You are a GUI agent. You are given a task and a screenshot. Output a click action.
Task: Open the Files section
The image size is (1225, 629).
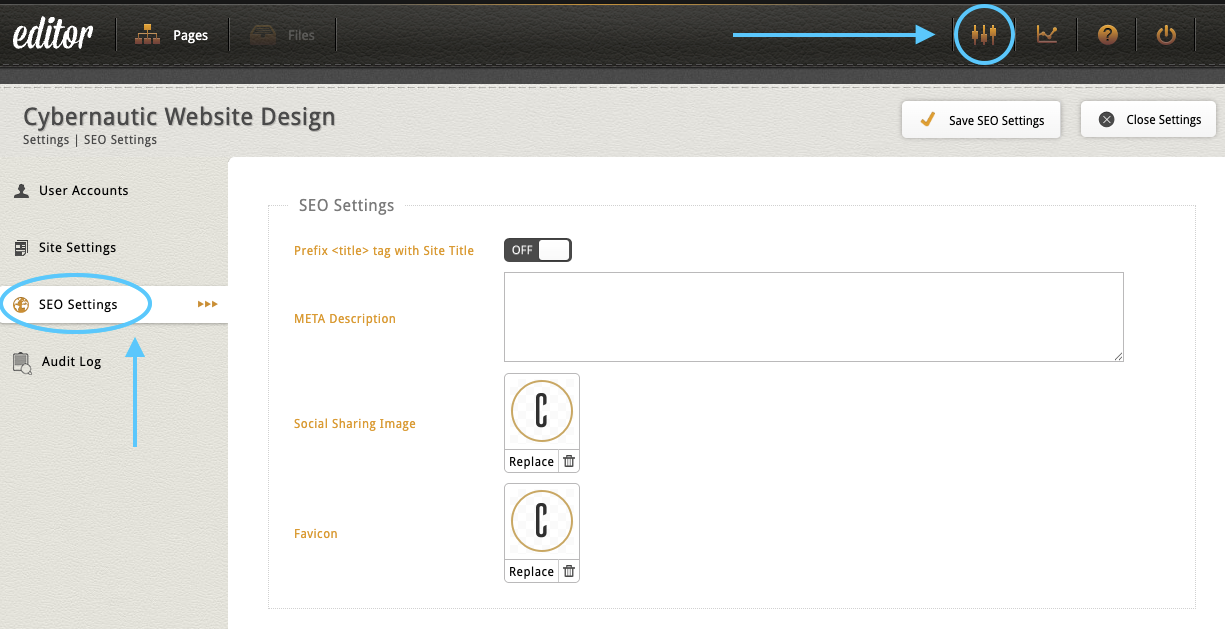click(283, 35)
